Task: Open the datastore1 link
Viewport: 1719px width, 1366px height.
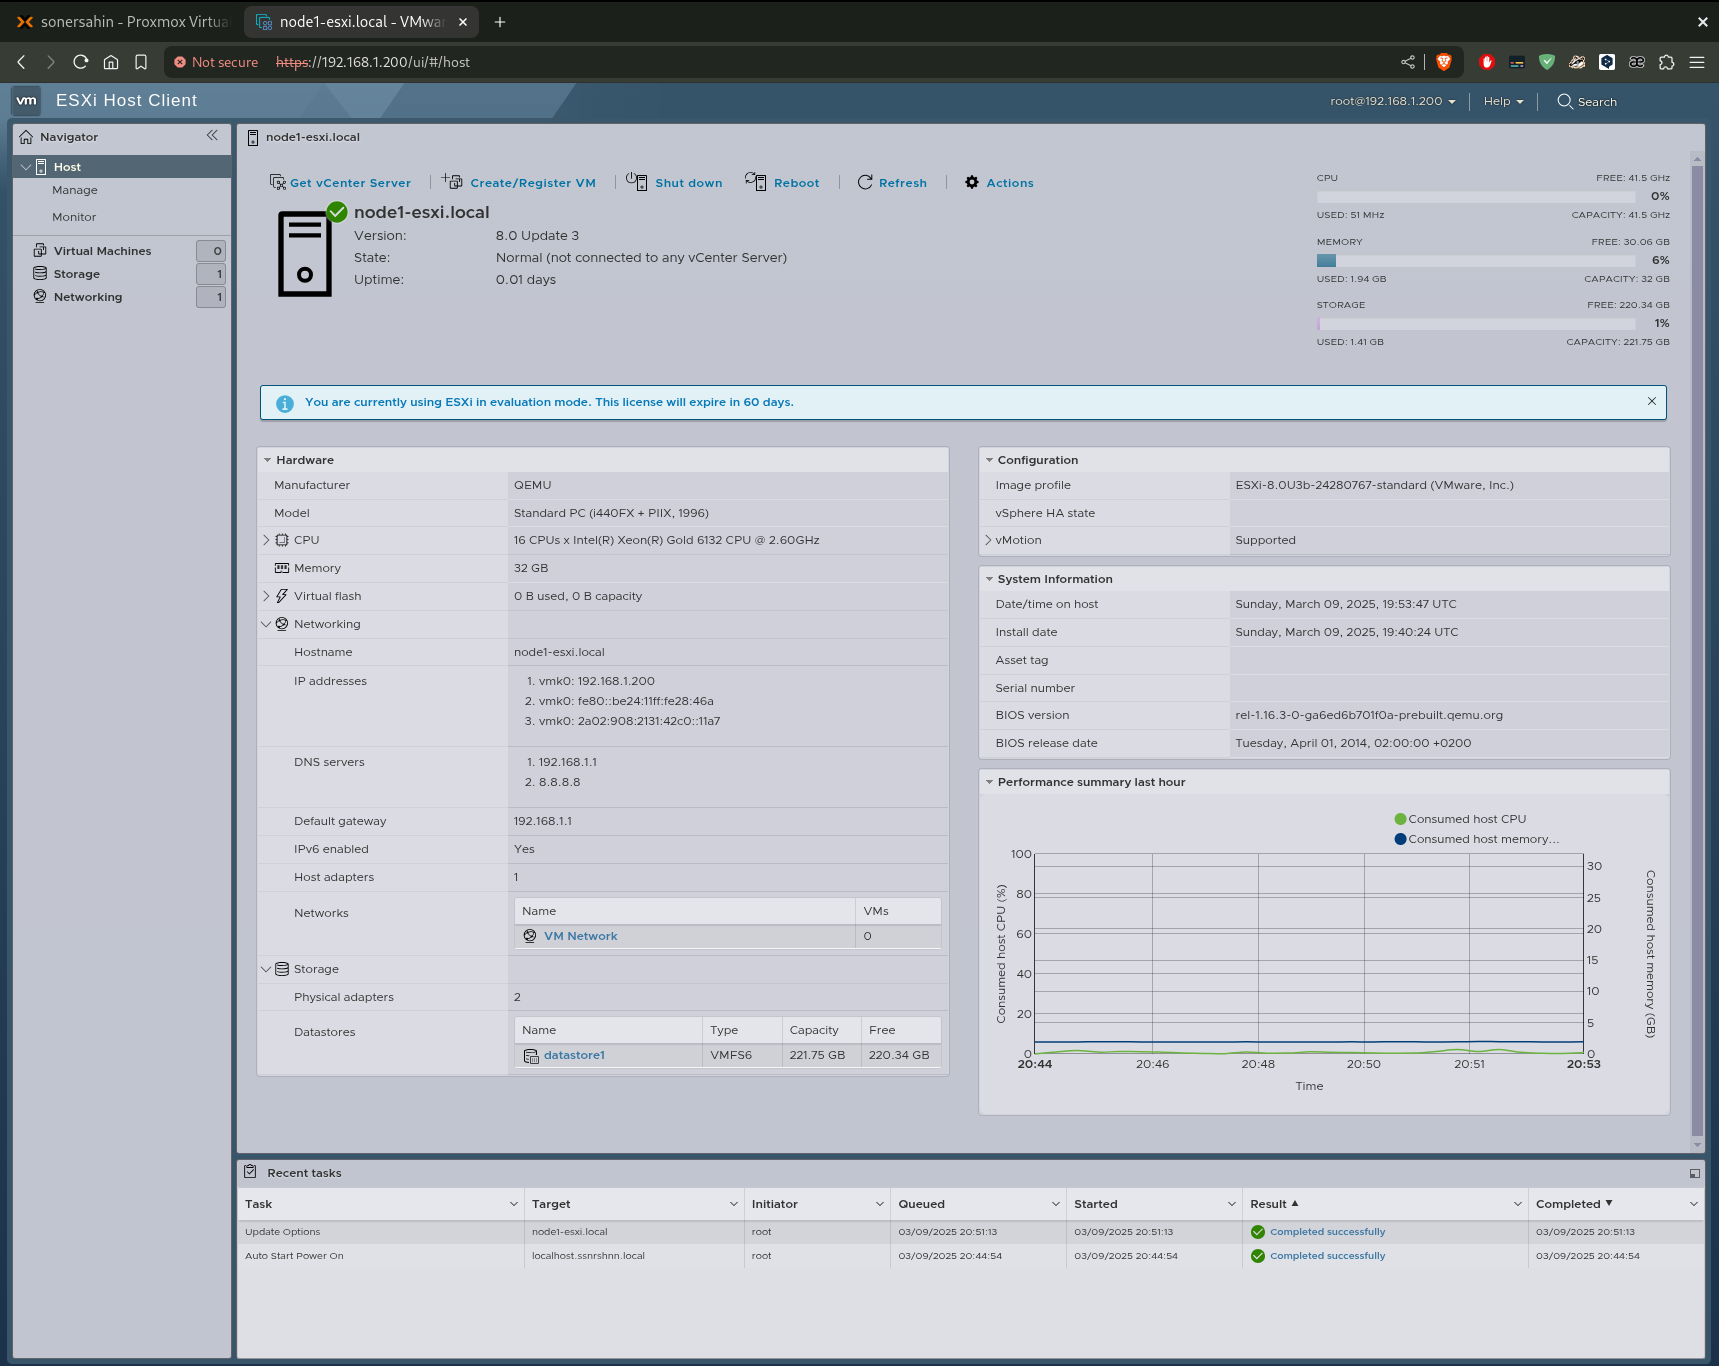Action: 574,1055
